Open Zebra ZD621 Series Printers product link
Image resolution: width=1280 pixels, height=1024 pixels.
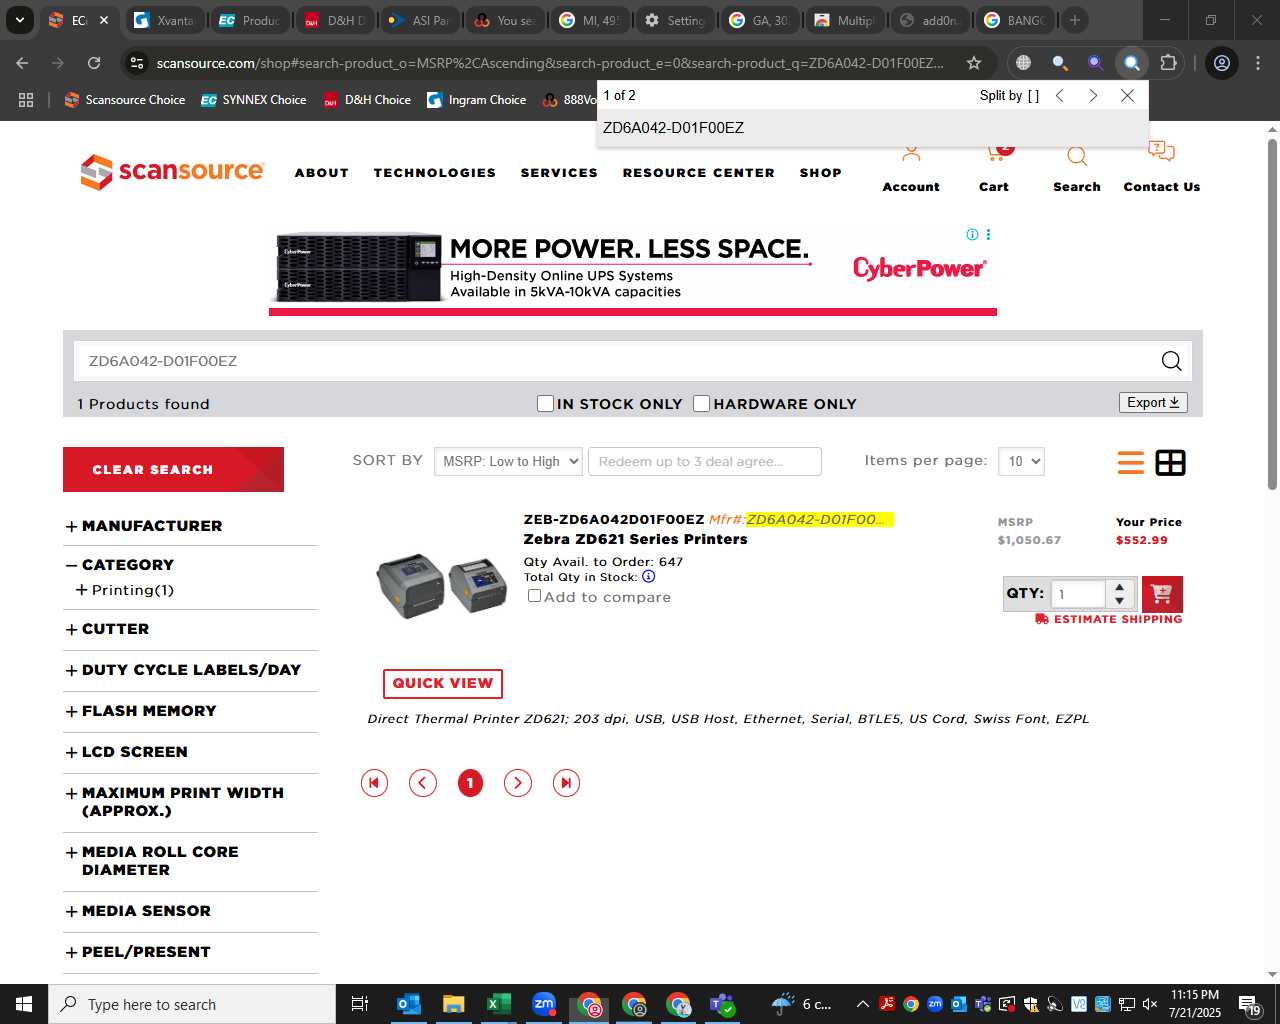636,539
